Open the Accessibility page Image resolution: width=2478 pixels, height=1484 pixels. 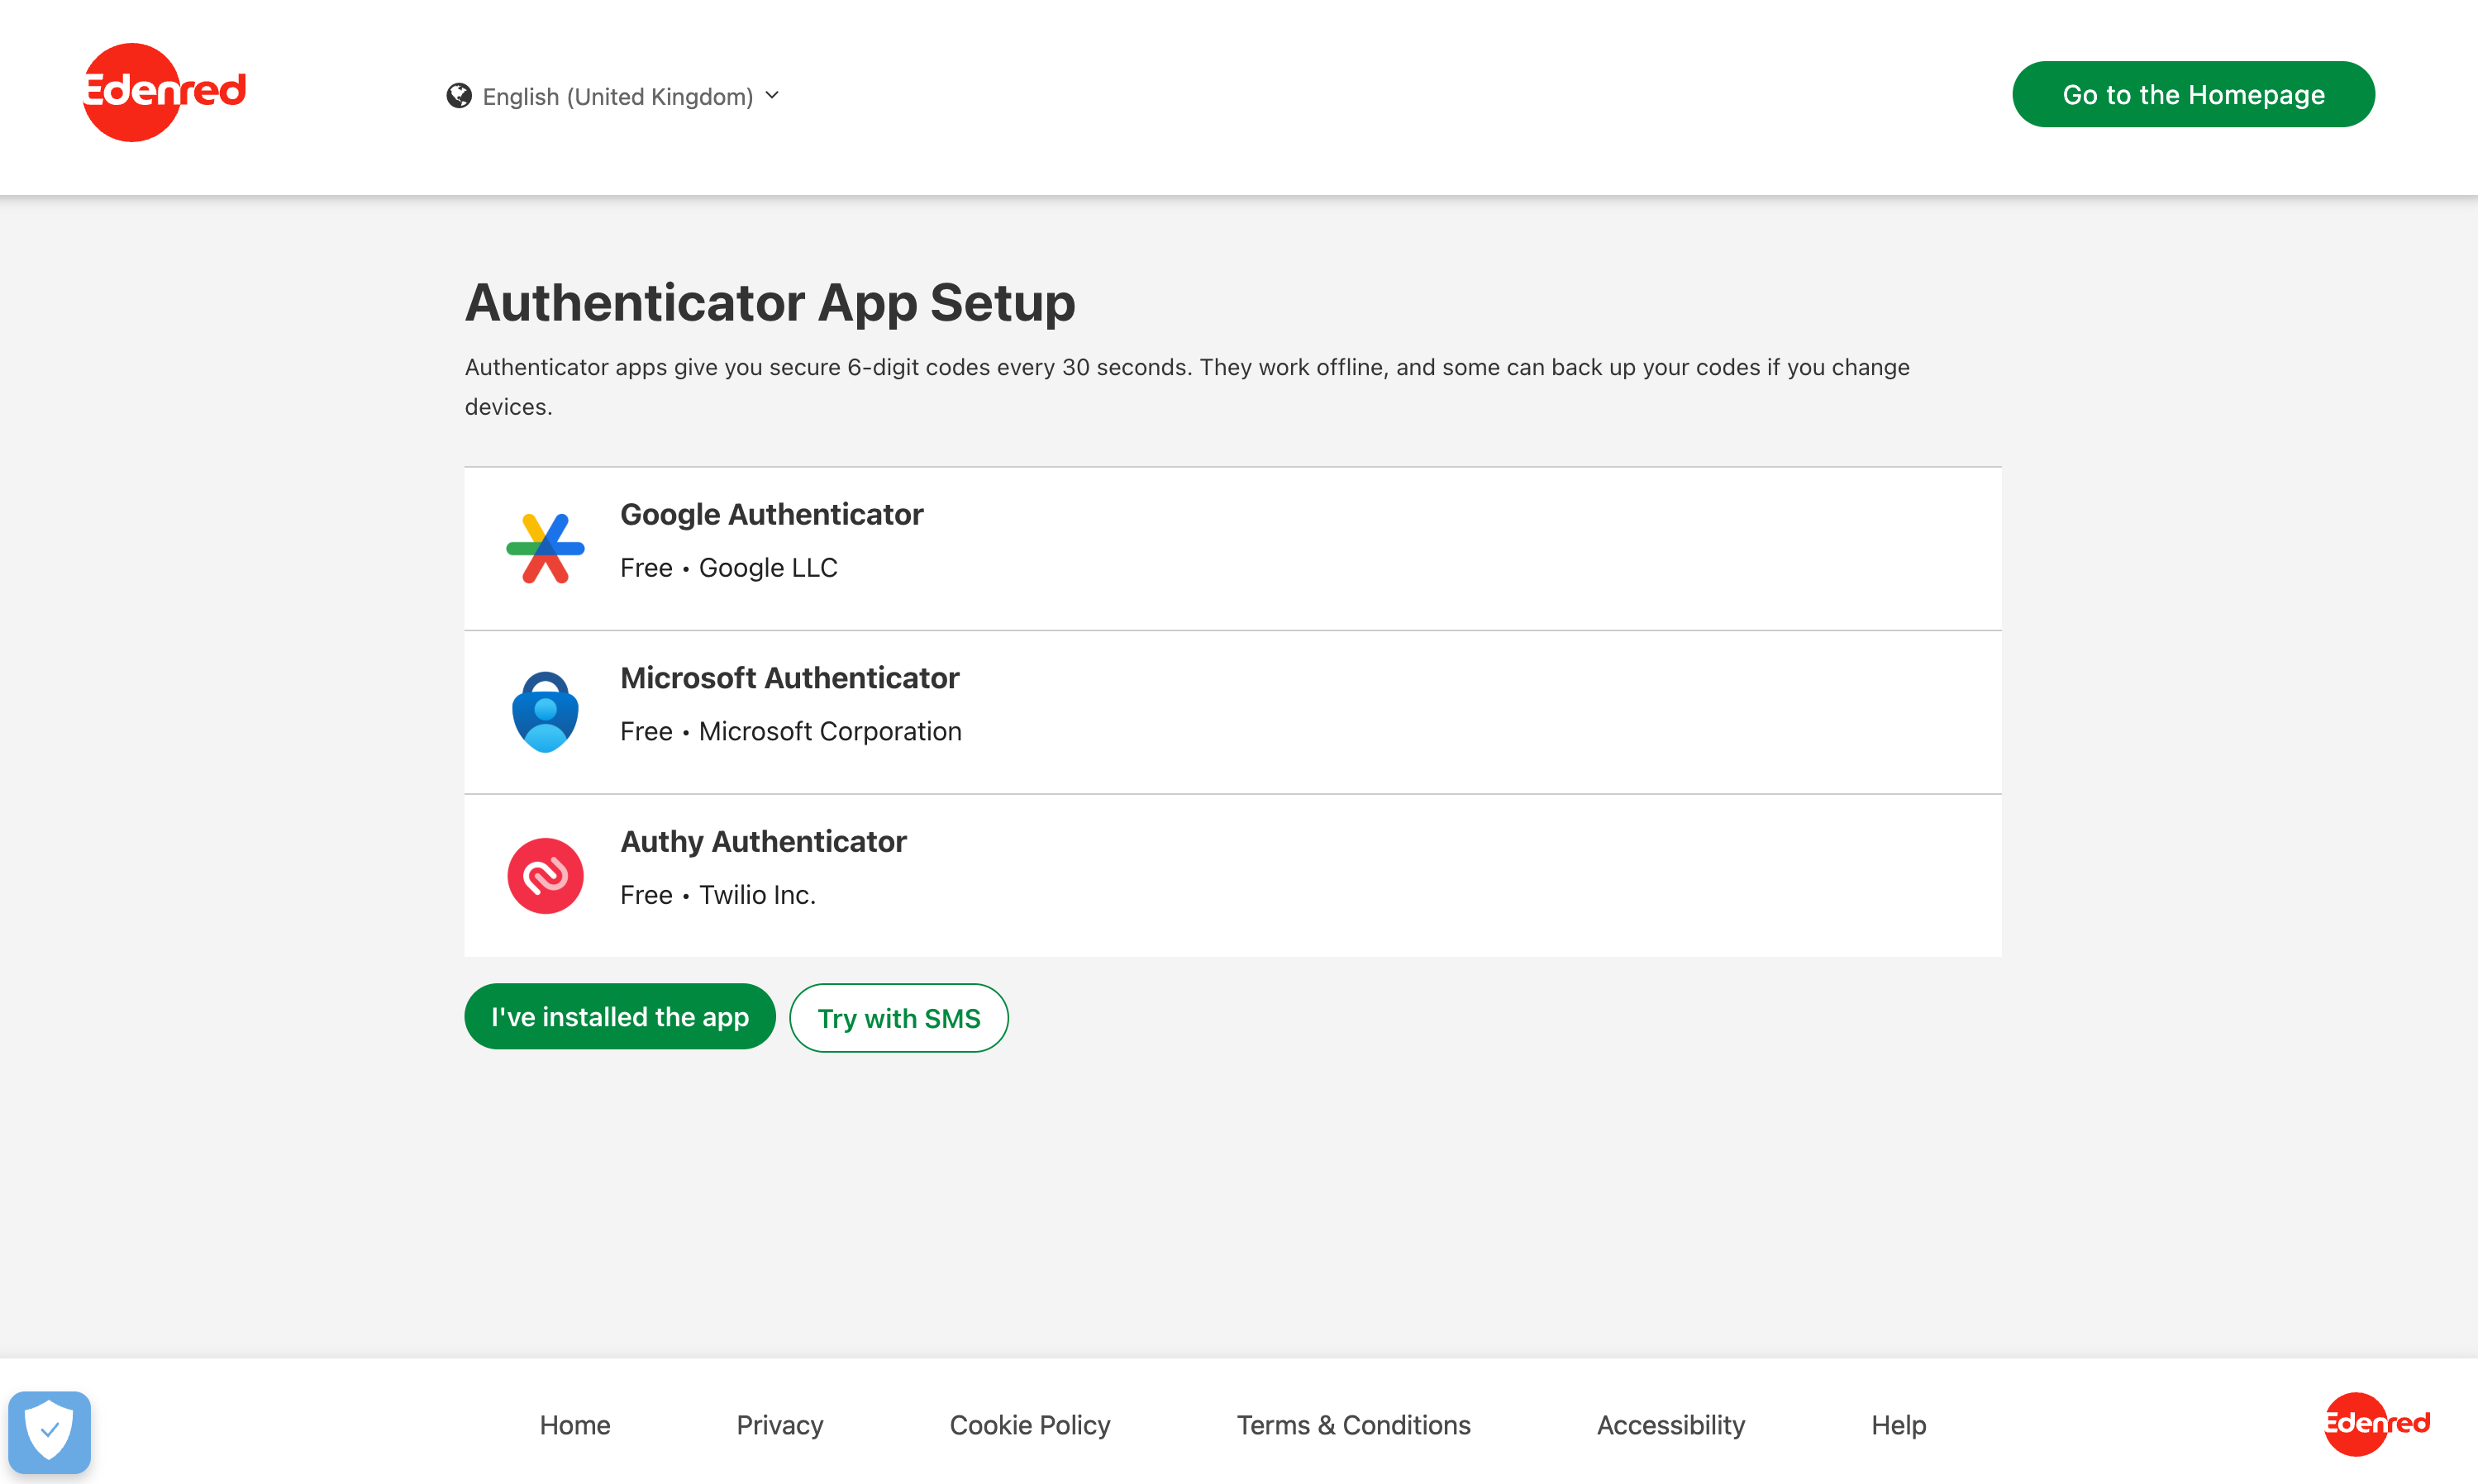1670,1424
